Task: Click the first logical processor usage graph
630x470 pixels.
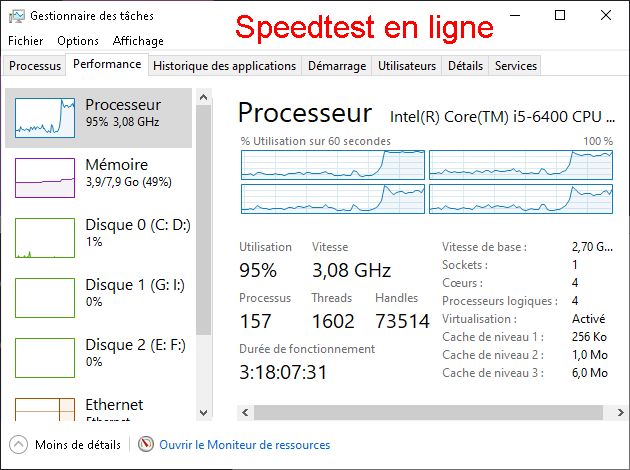Action: coord(333,165)
